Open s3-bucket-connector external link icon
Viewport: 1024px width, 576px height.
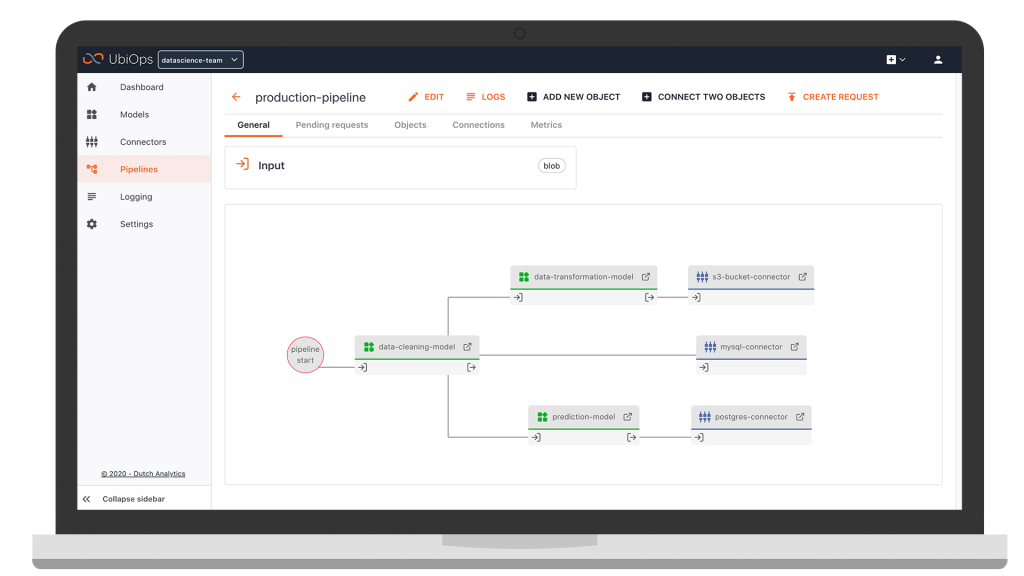pos(803,277)
